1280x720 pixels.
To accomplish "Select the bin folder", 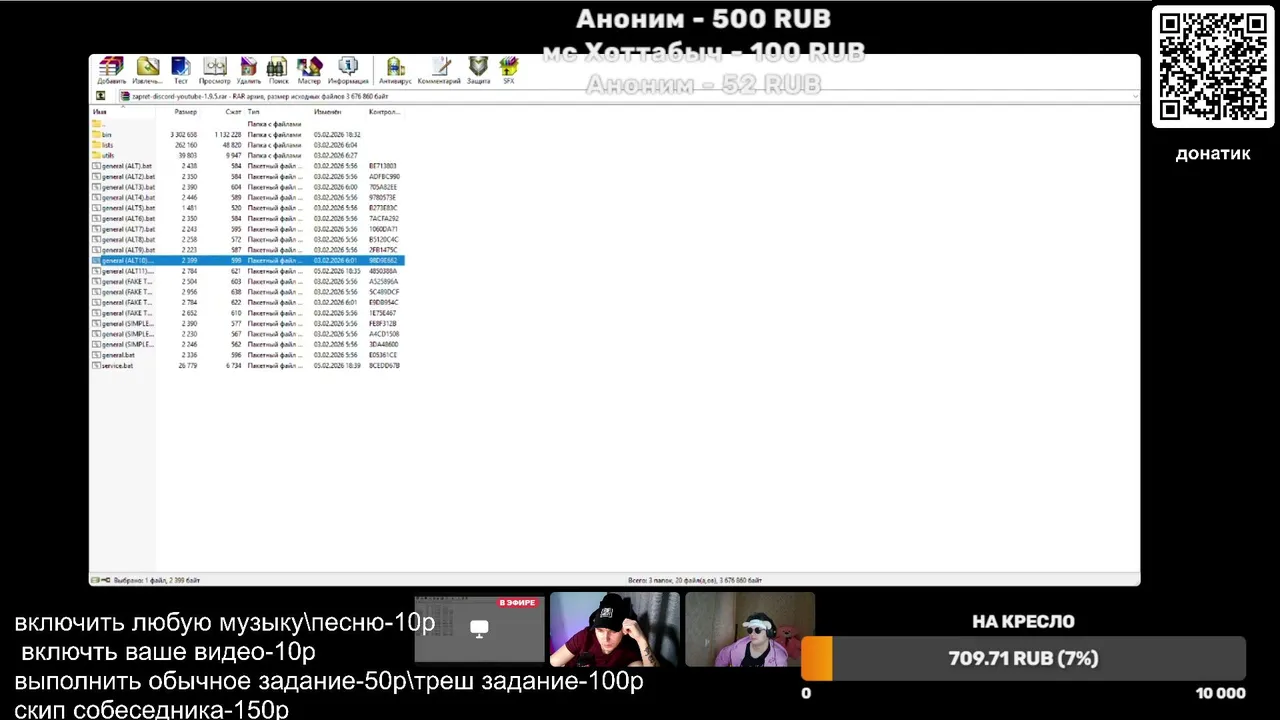I will point(246,134).
